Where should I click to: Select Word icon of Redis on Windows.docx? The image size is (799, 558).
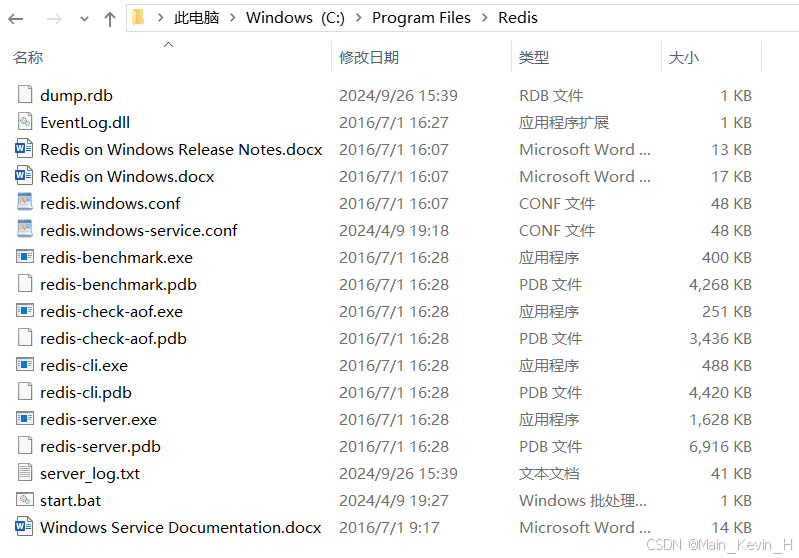click(x=24, y=176)
